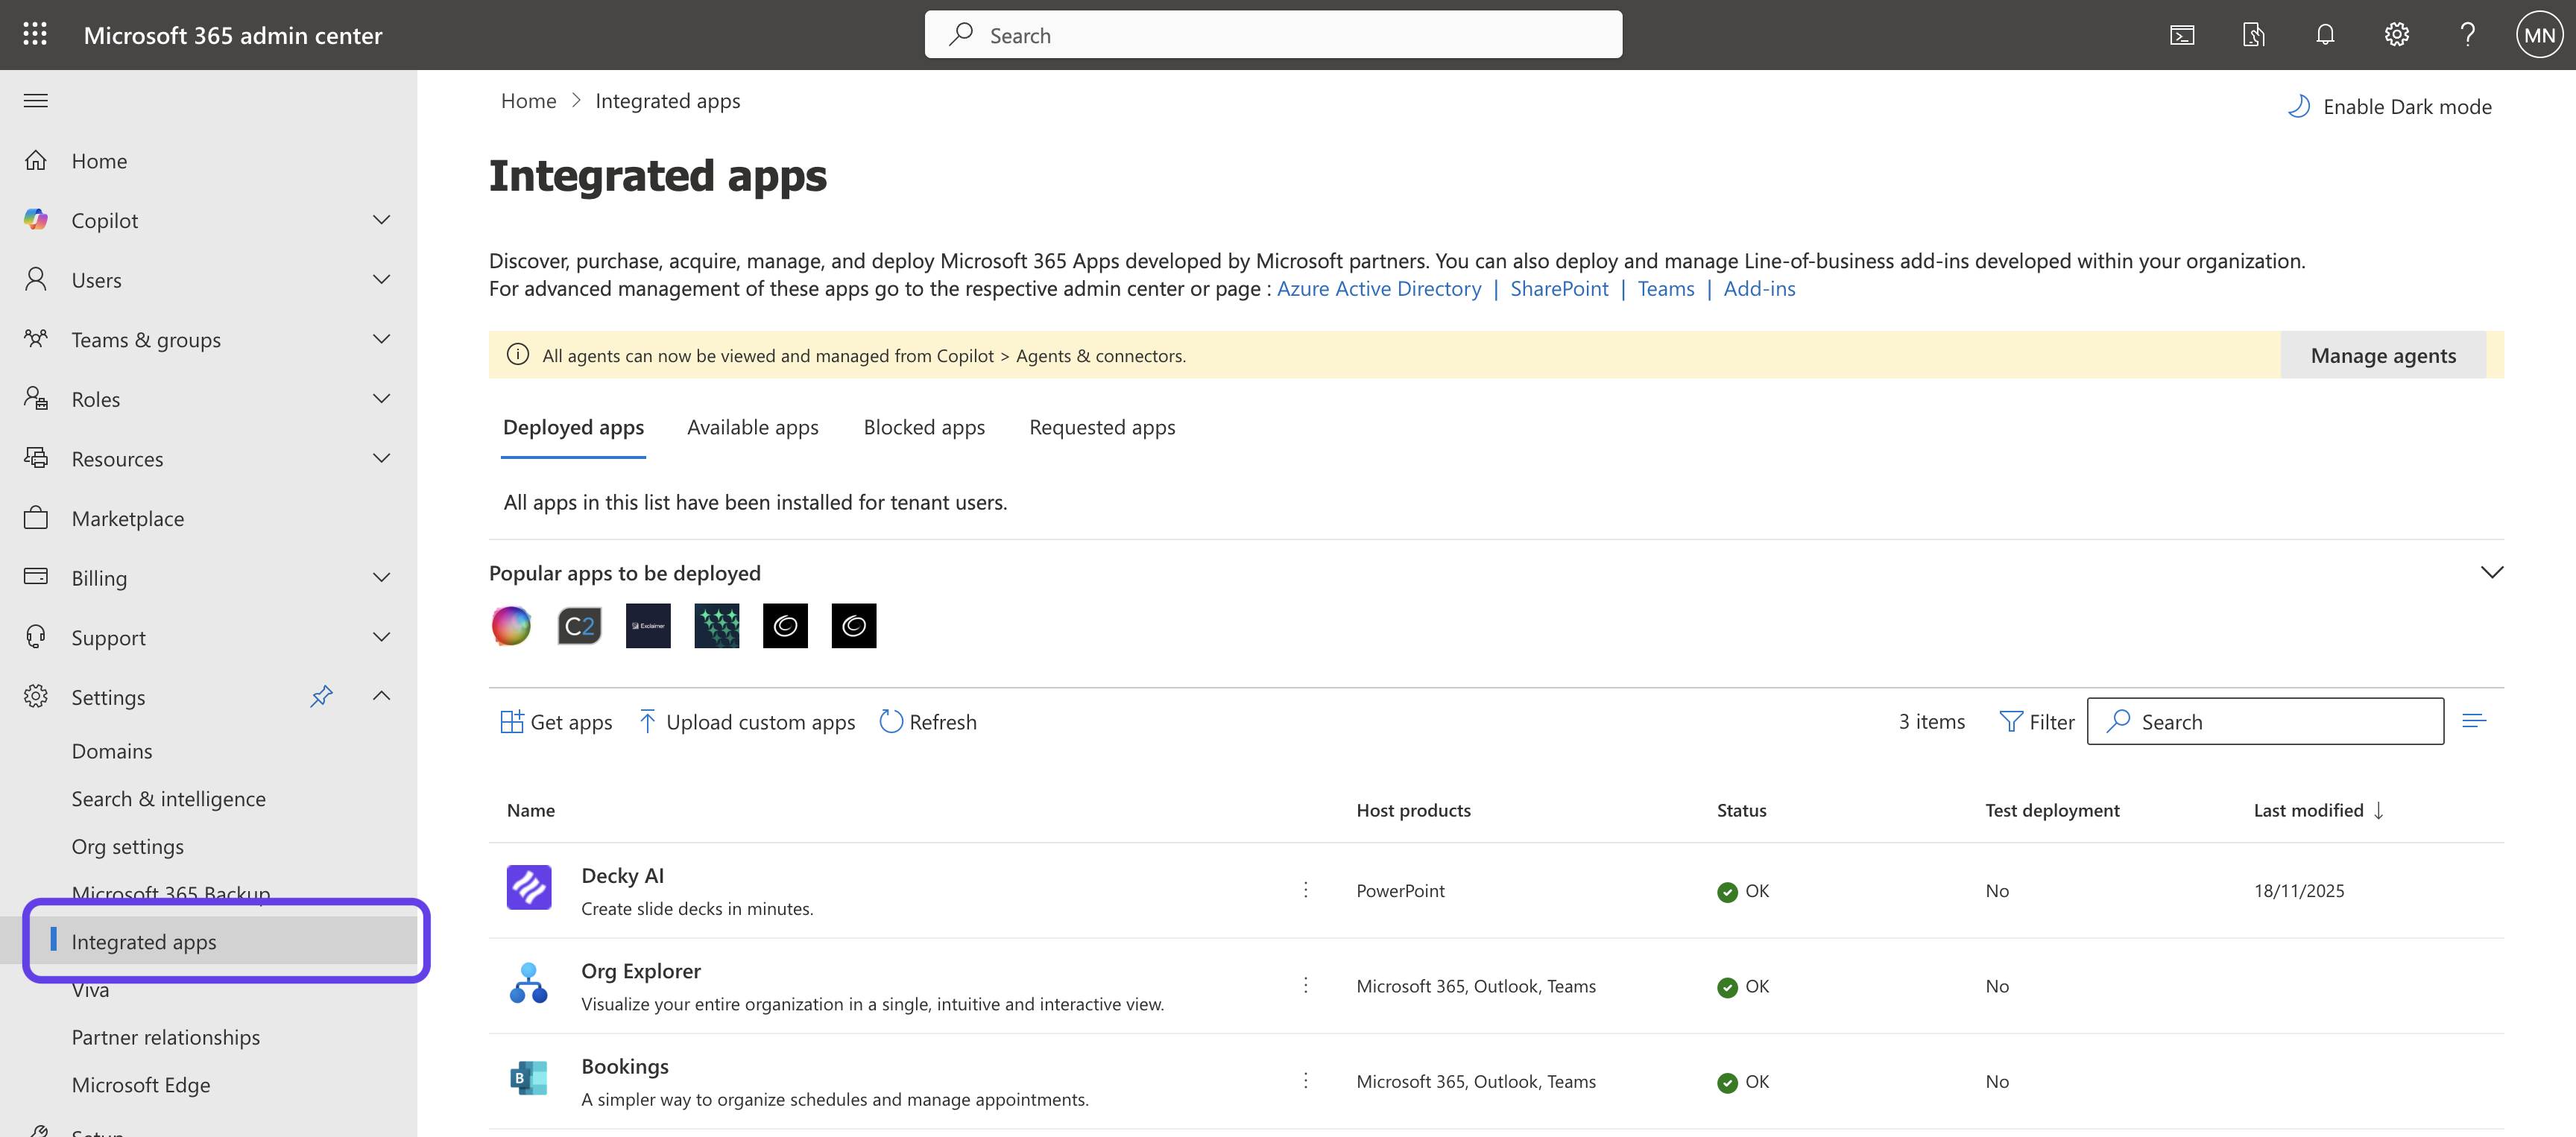Open the help question mark icon
Viewport: 2576px width, 1137px height.
[x=2467, y=35]
